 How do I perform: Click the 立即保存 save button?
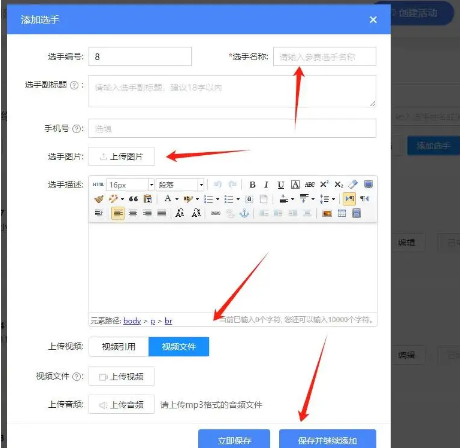tap(234, 439)
